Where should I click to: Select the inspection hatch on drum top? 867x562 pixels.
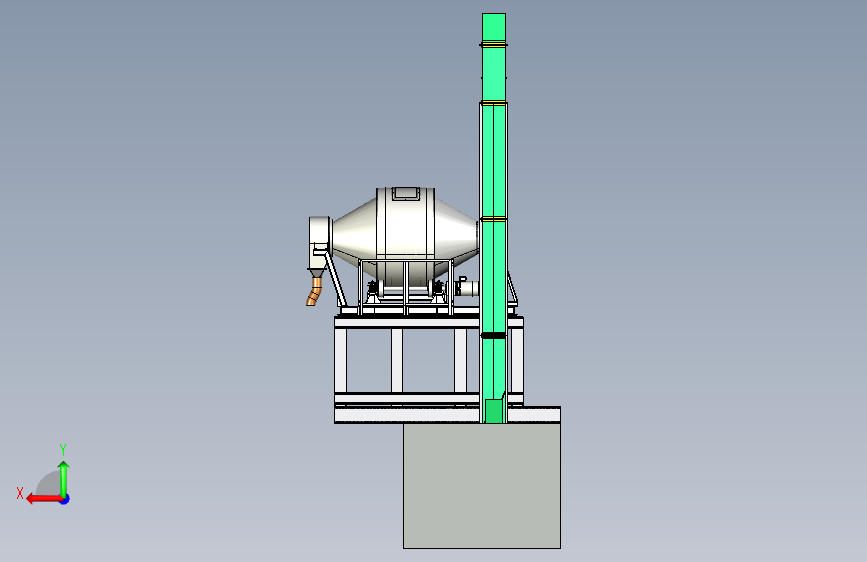point(405,194)
